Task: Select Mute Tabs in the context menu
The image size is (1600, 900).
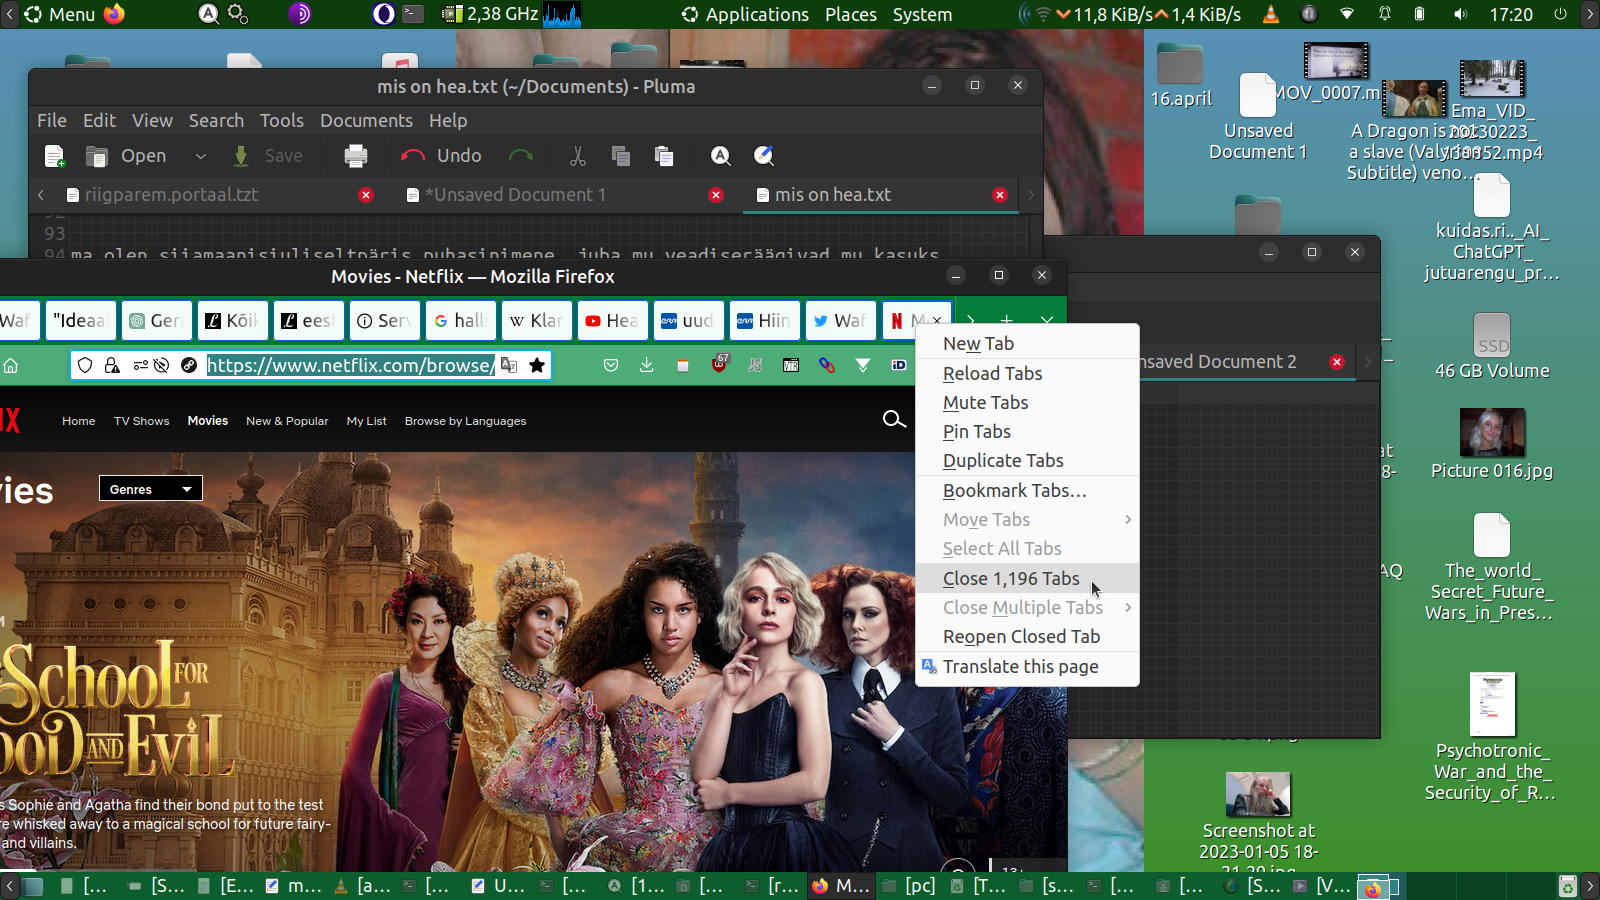Action: click(x=985, y=403)
